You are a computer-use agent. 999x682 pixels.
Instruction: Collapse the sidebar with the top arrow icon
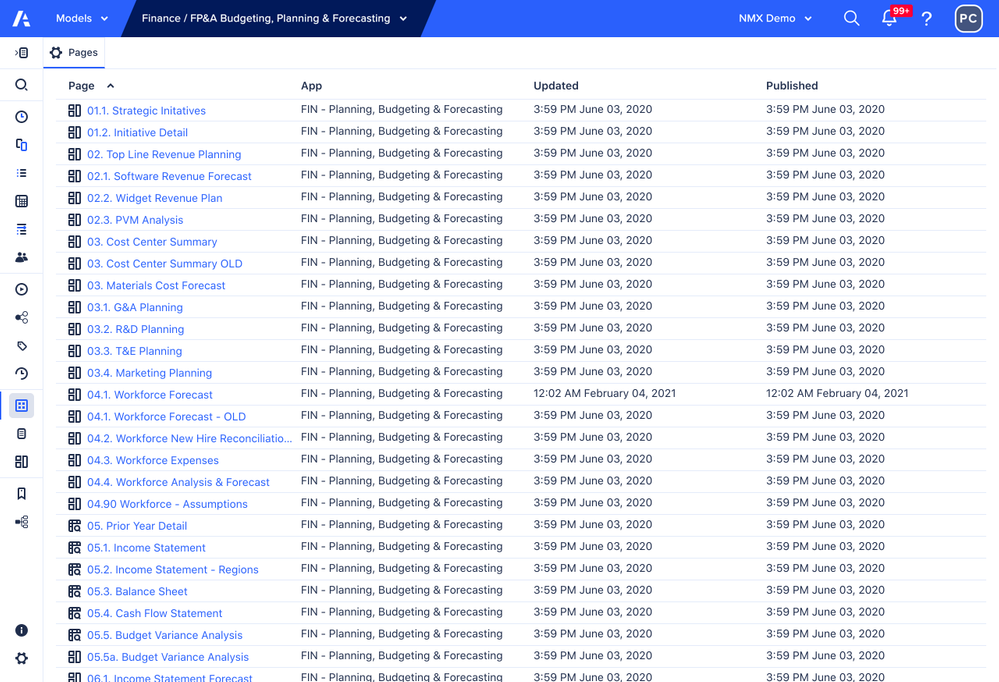[20, 52]
